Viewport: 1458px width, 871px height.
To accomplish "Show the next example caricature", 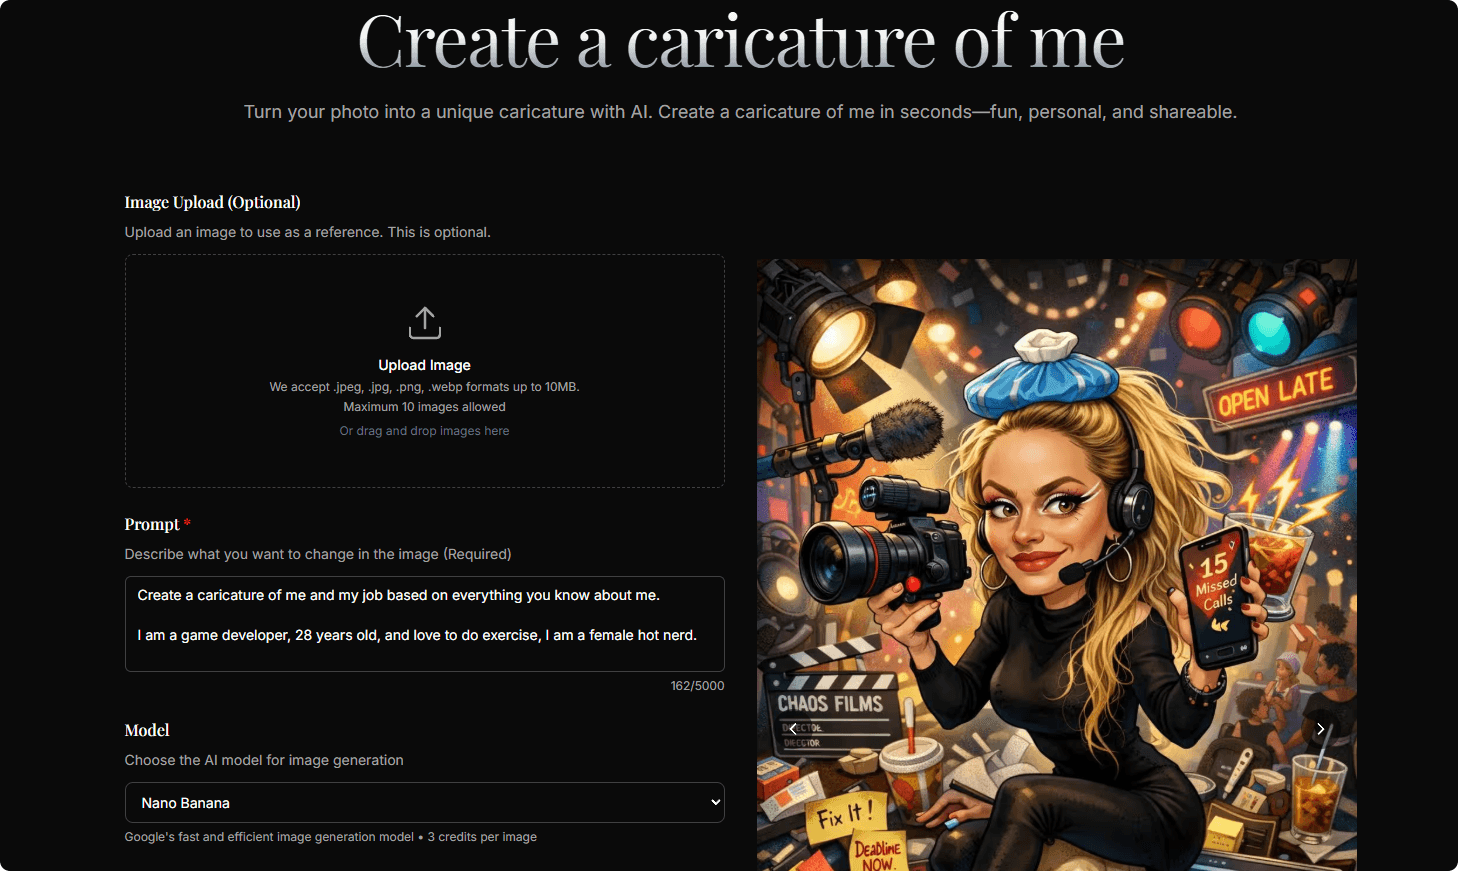I will tap(1320, 729).
